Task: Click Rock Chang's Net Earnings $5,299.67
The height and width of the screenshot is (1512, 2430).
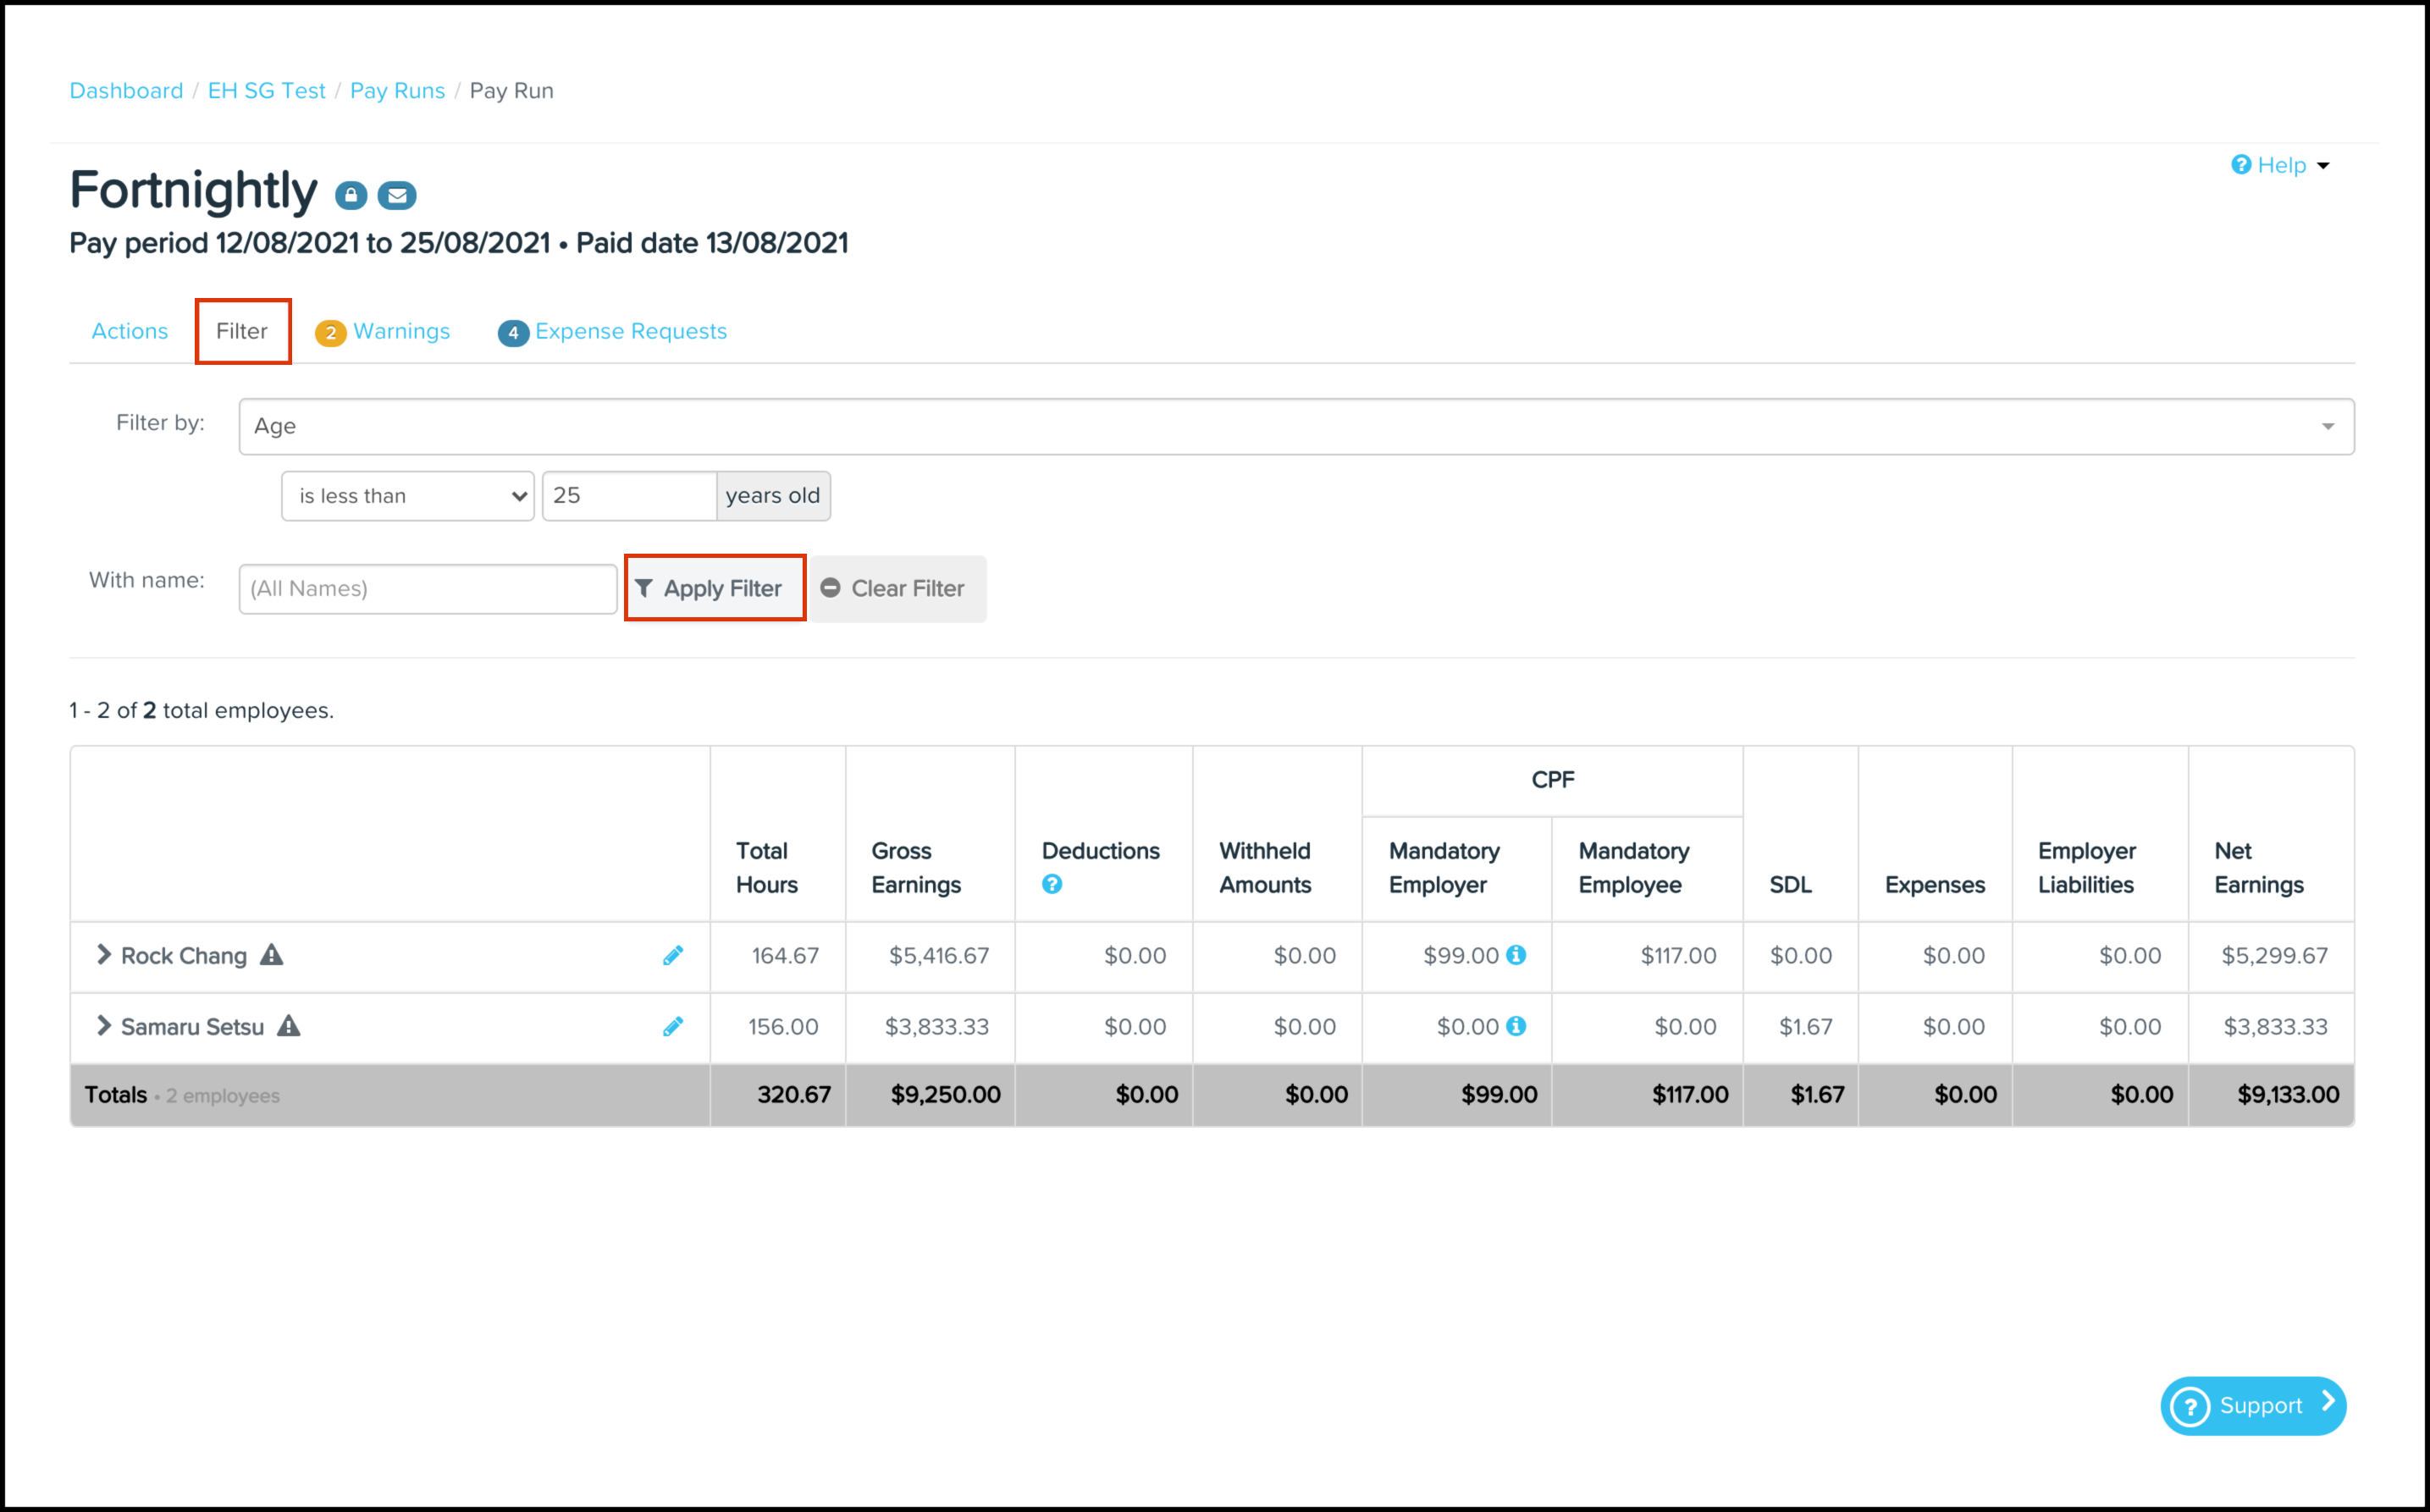Action: click(2274, 956)
